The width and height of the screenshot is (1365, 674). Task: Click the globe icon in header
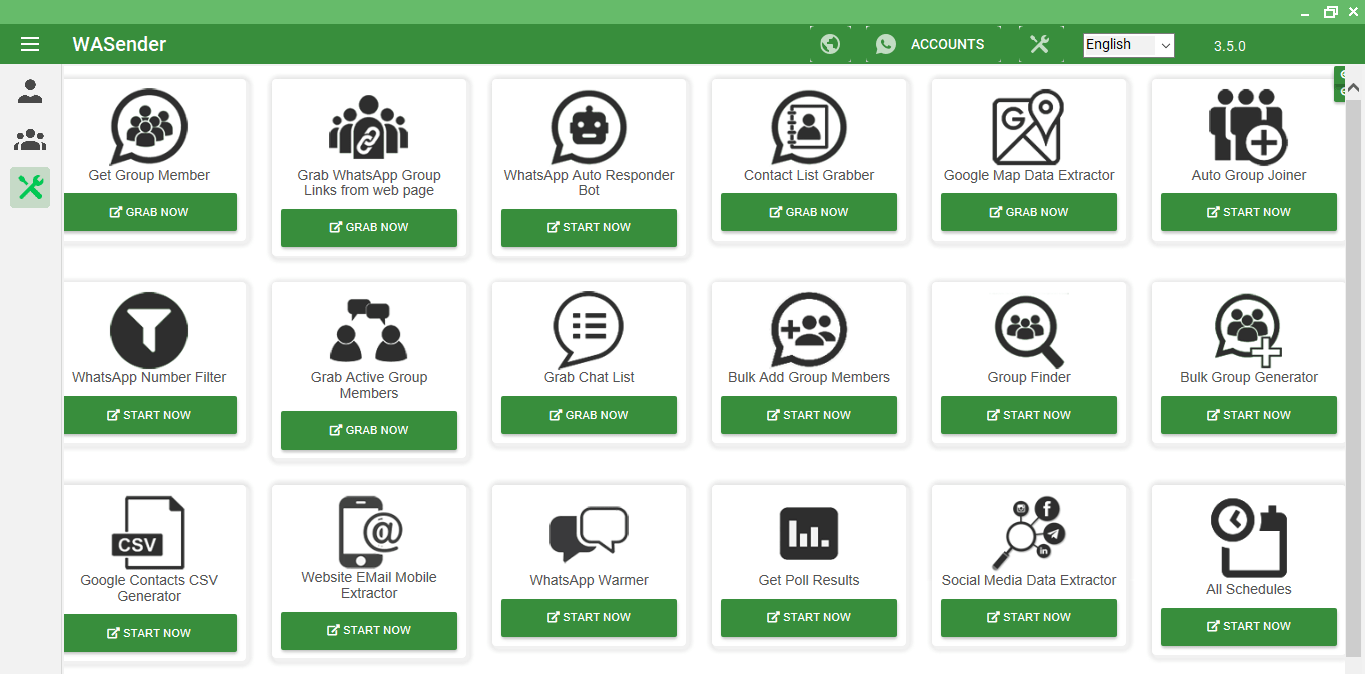click(x=830, y=44)
